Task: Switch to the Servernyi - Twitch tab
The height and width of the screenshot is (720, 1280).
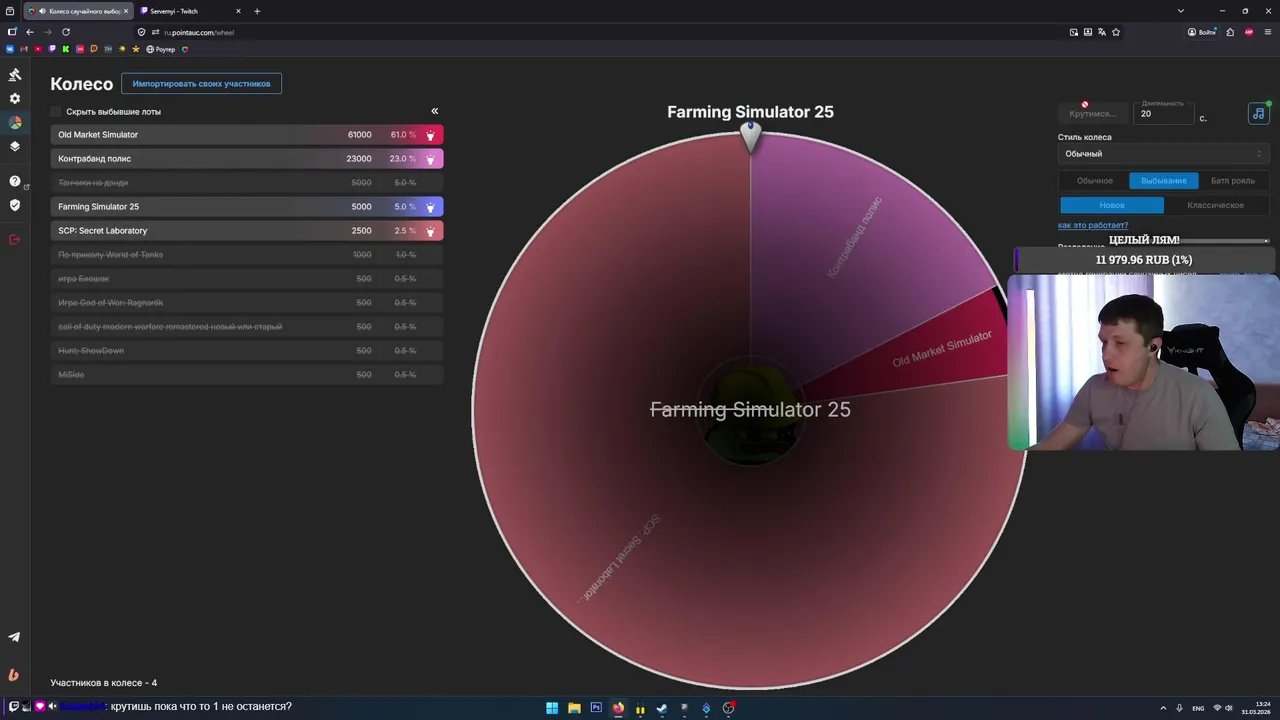Action: point(190,11)
